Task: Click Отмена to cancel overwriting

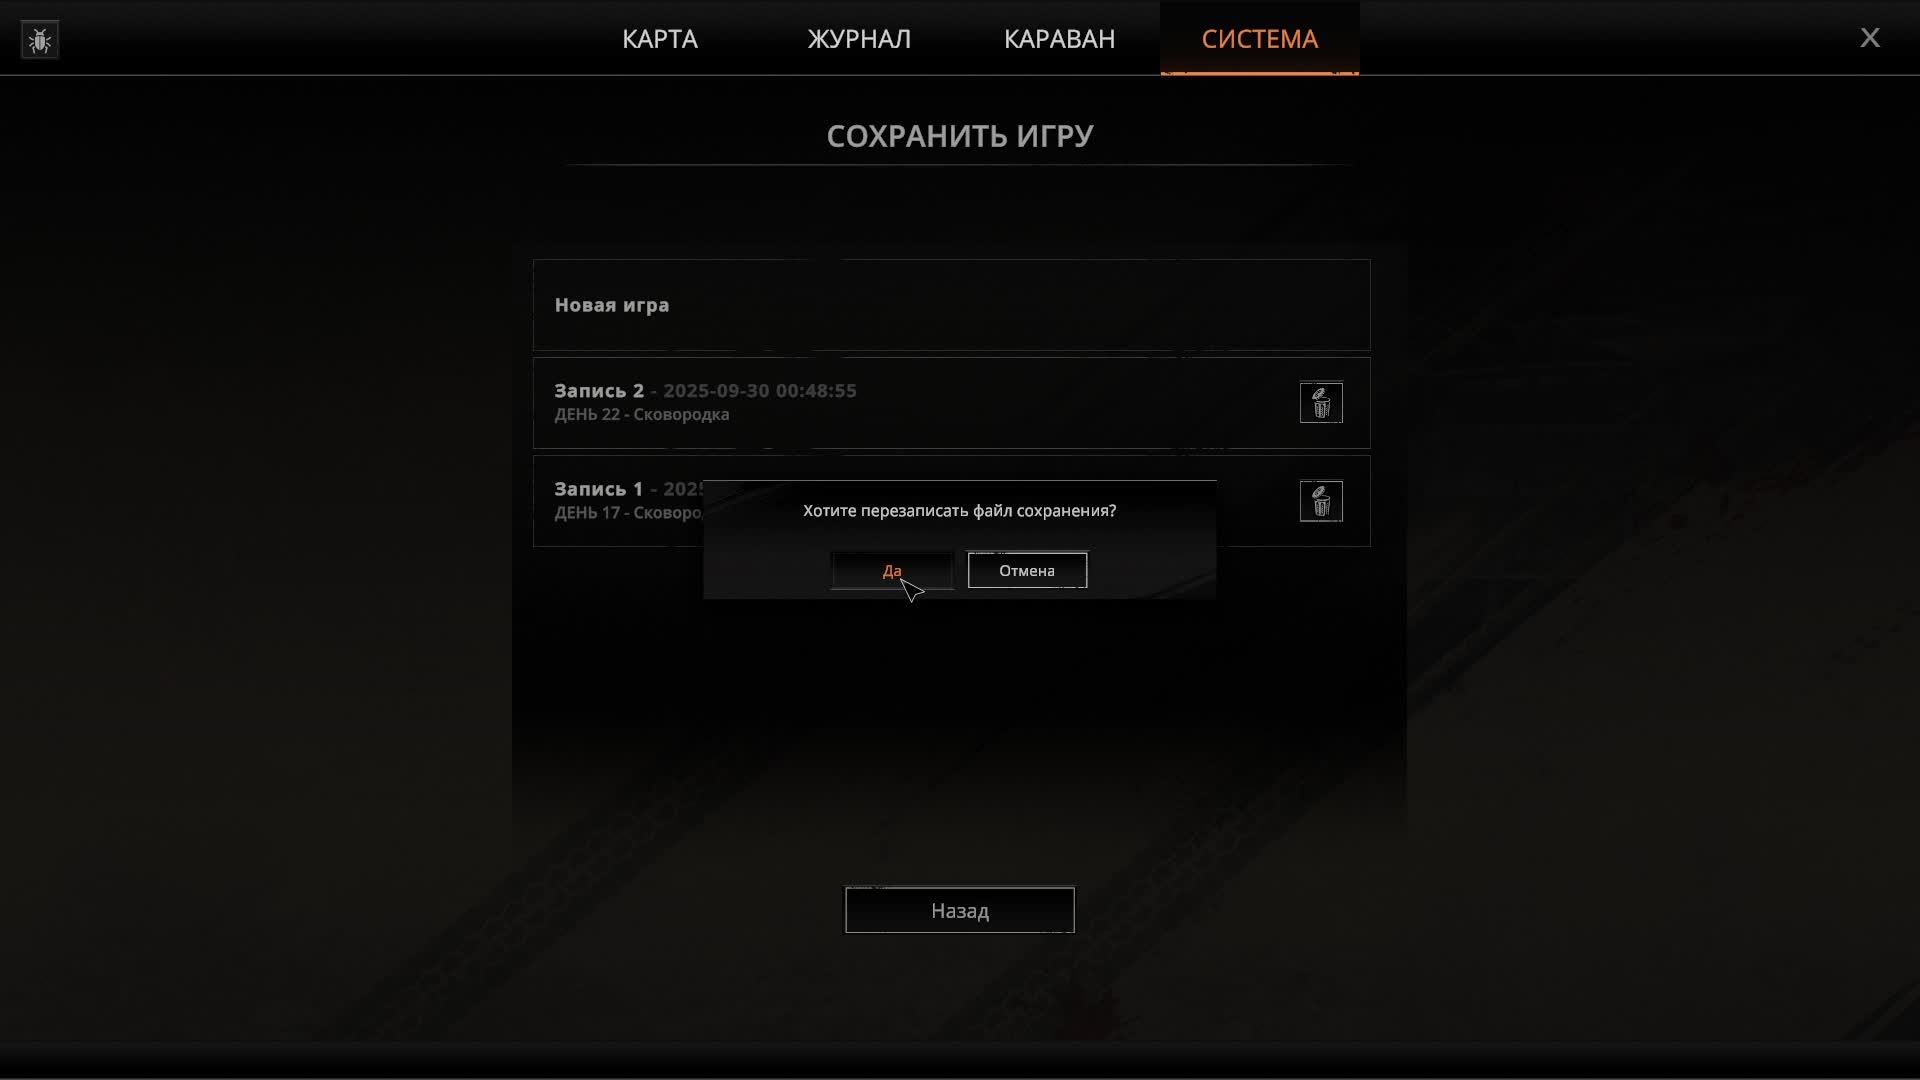Action: coord(1027,571)
